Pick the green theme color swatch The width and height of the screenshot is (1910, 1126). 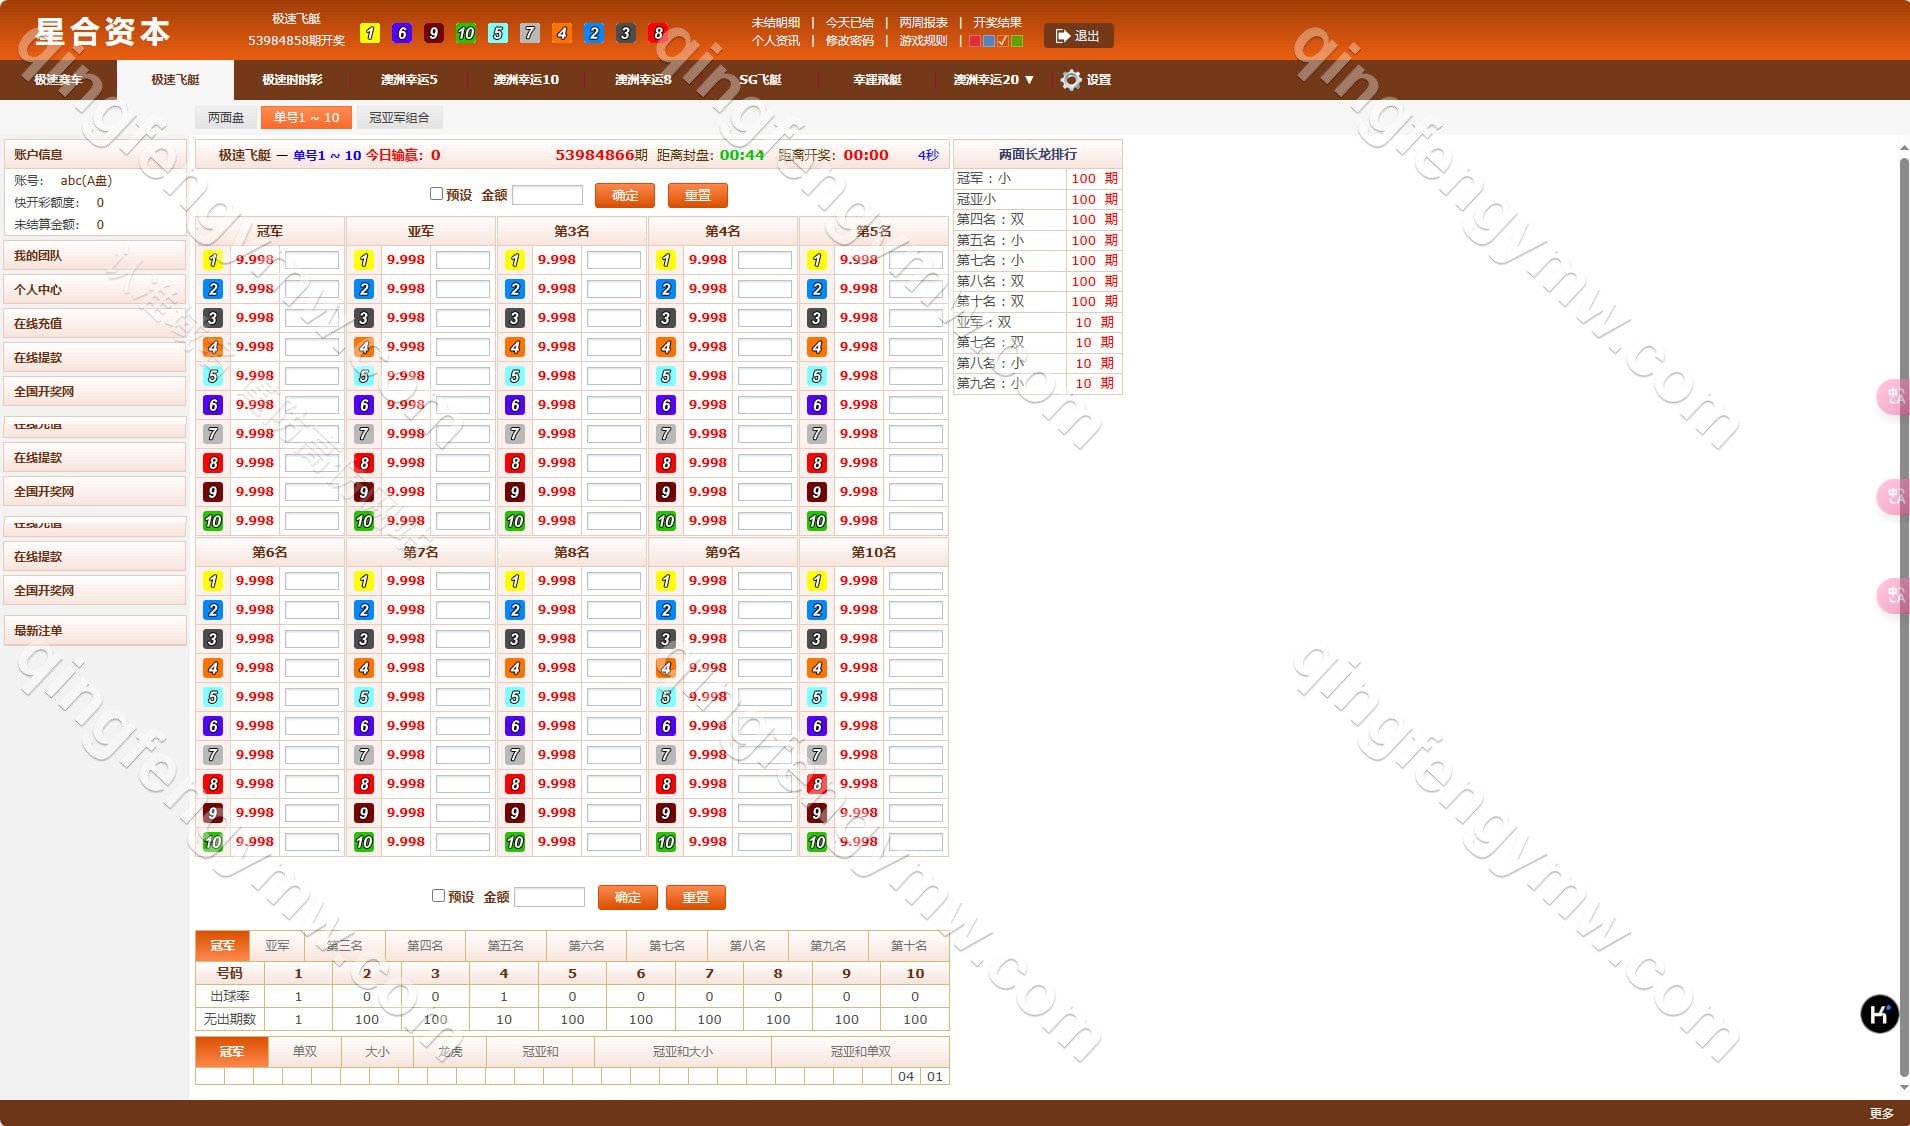tap(1017, 41)
